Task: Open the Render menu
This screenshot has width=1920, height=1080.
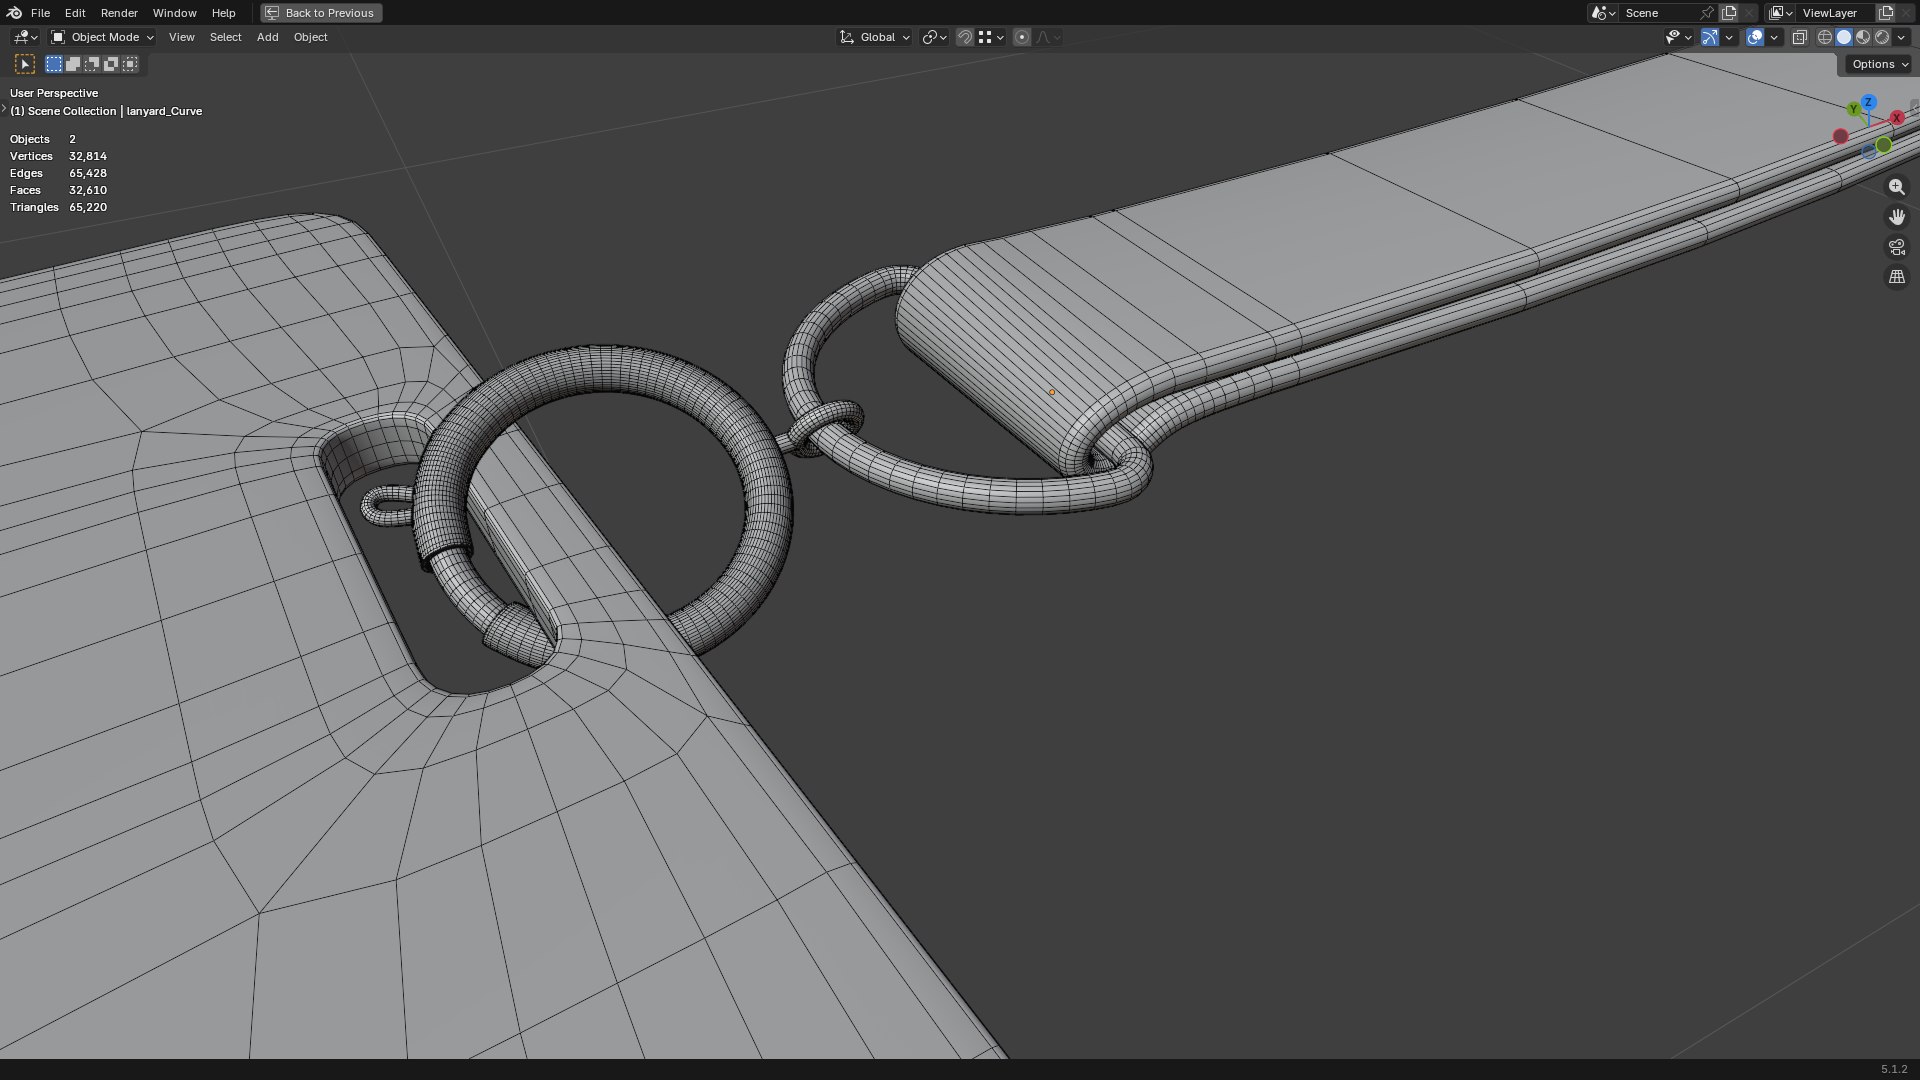Action: (x=119, y=13)
